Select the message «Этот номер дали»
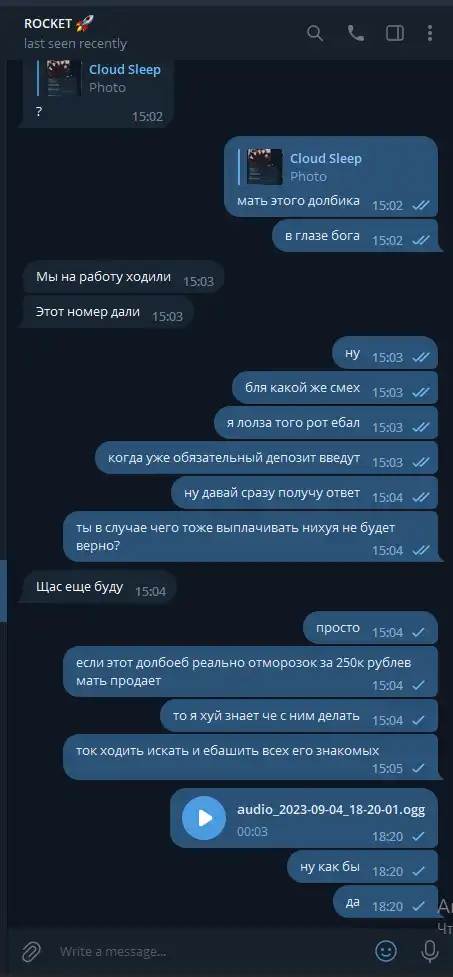This screenshot has height=977, width=453. click(x=108, y=313)
